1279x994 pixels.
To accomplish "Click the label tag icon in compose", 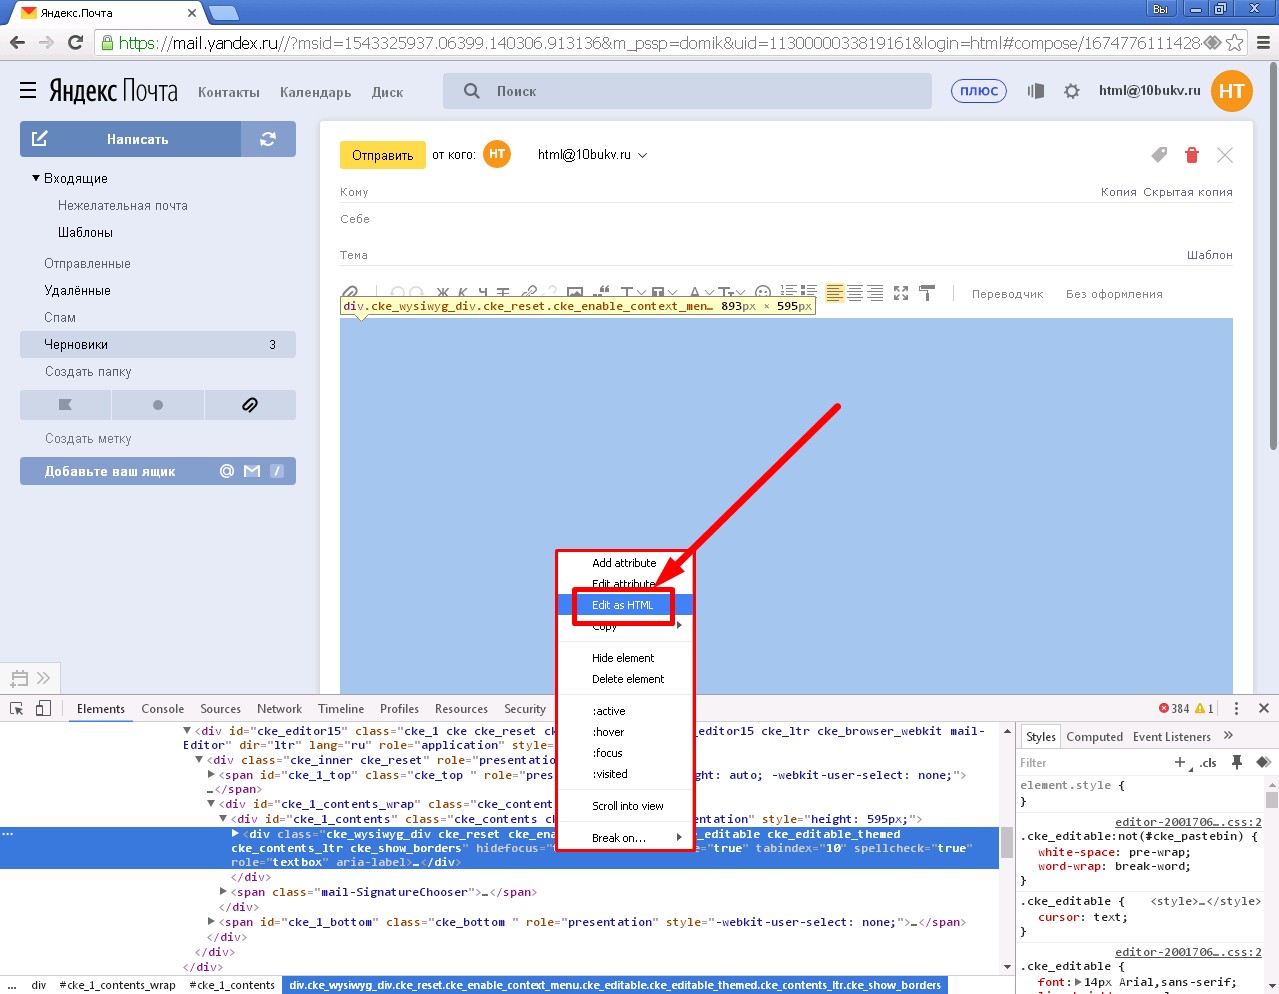I will (x=1159, y=155).
